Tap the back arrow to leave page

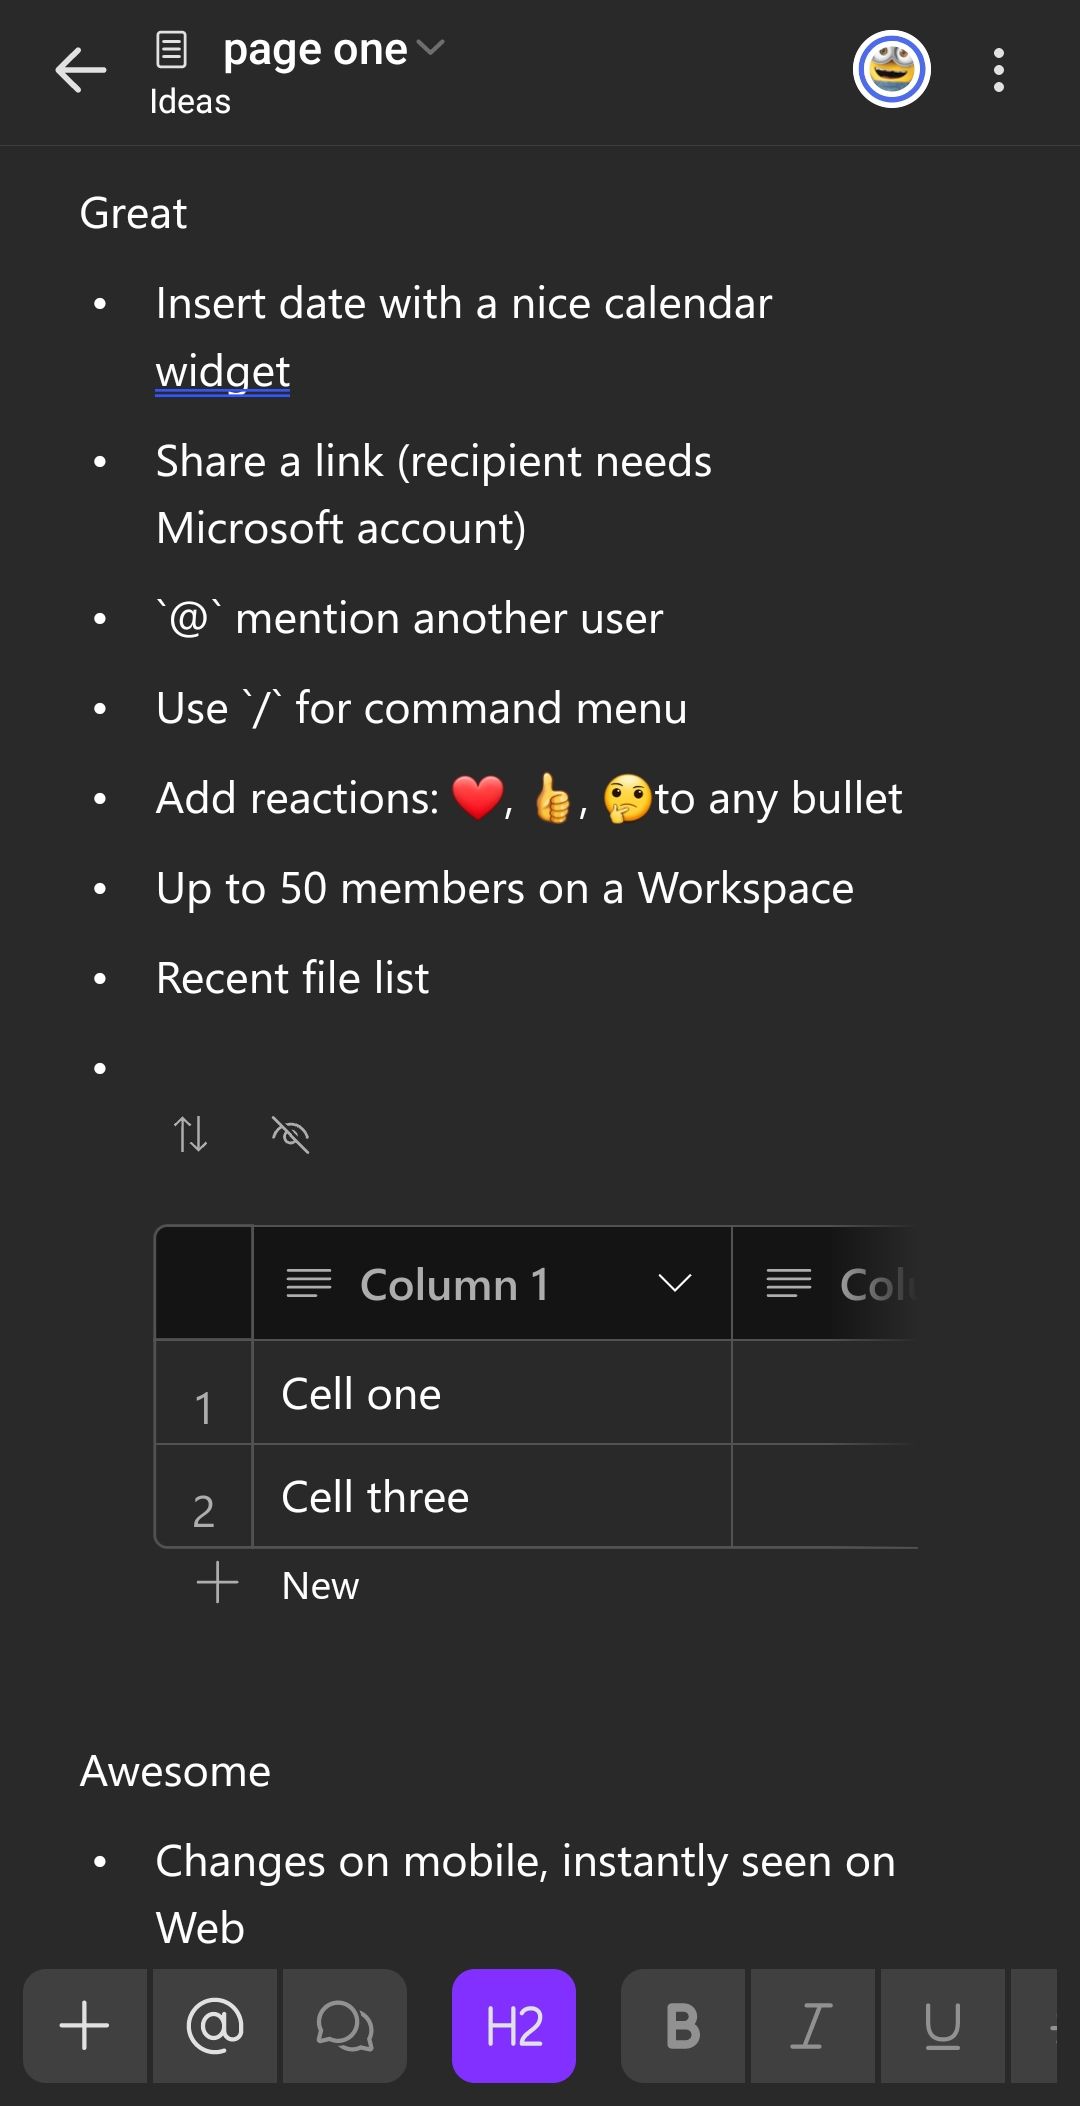coord(81,70)
